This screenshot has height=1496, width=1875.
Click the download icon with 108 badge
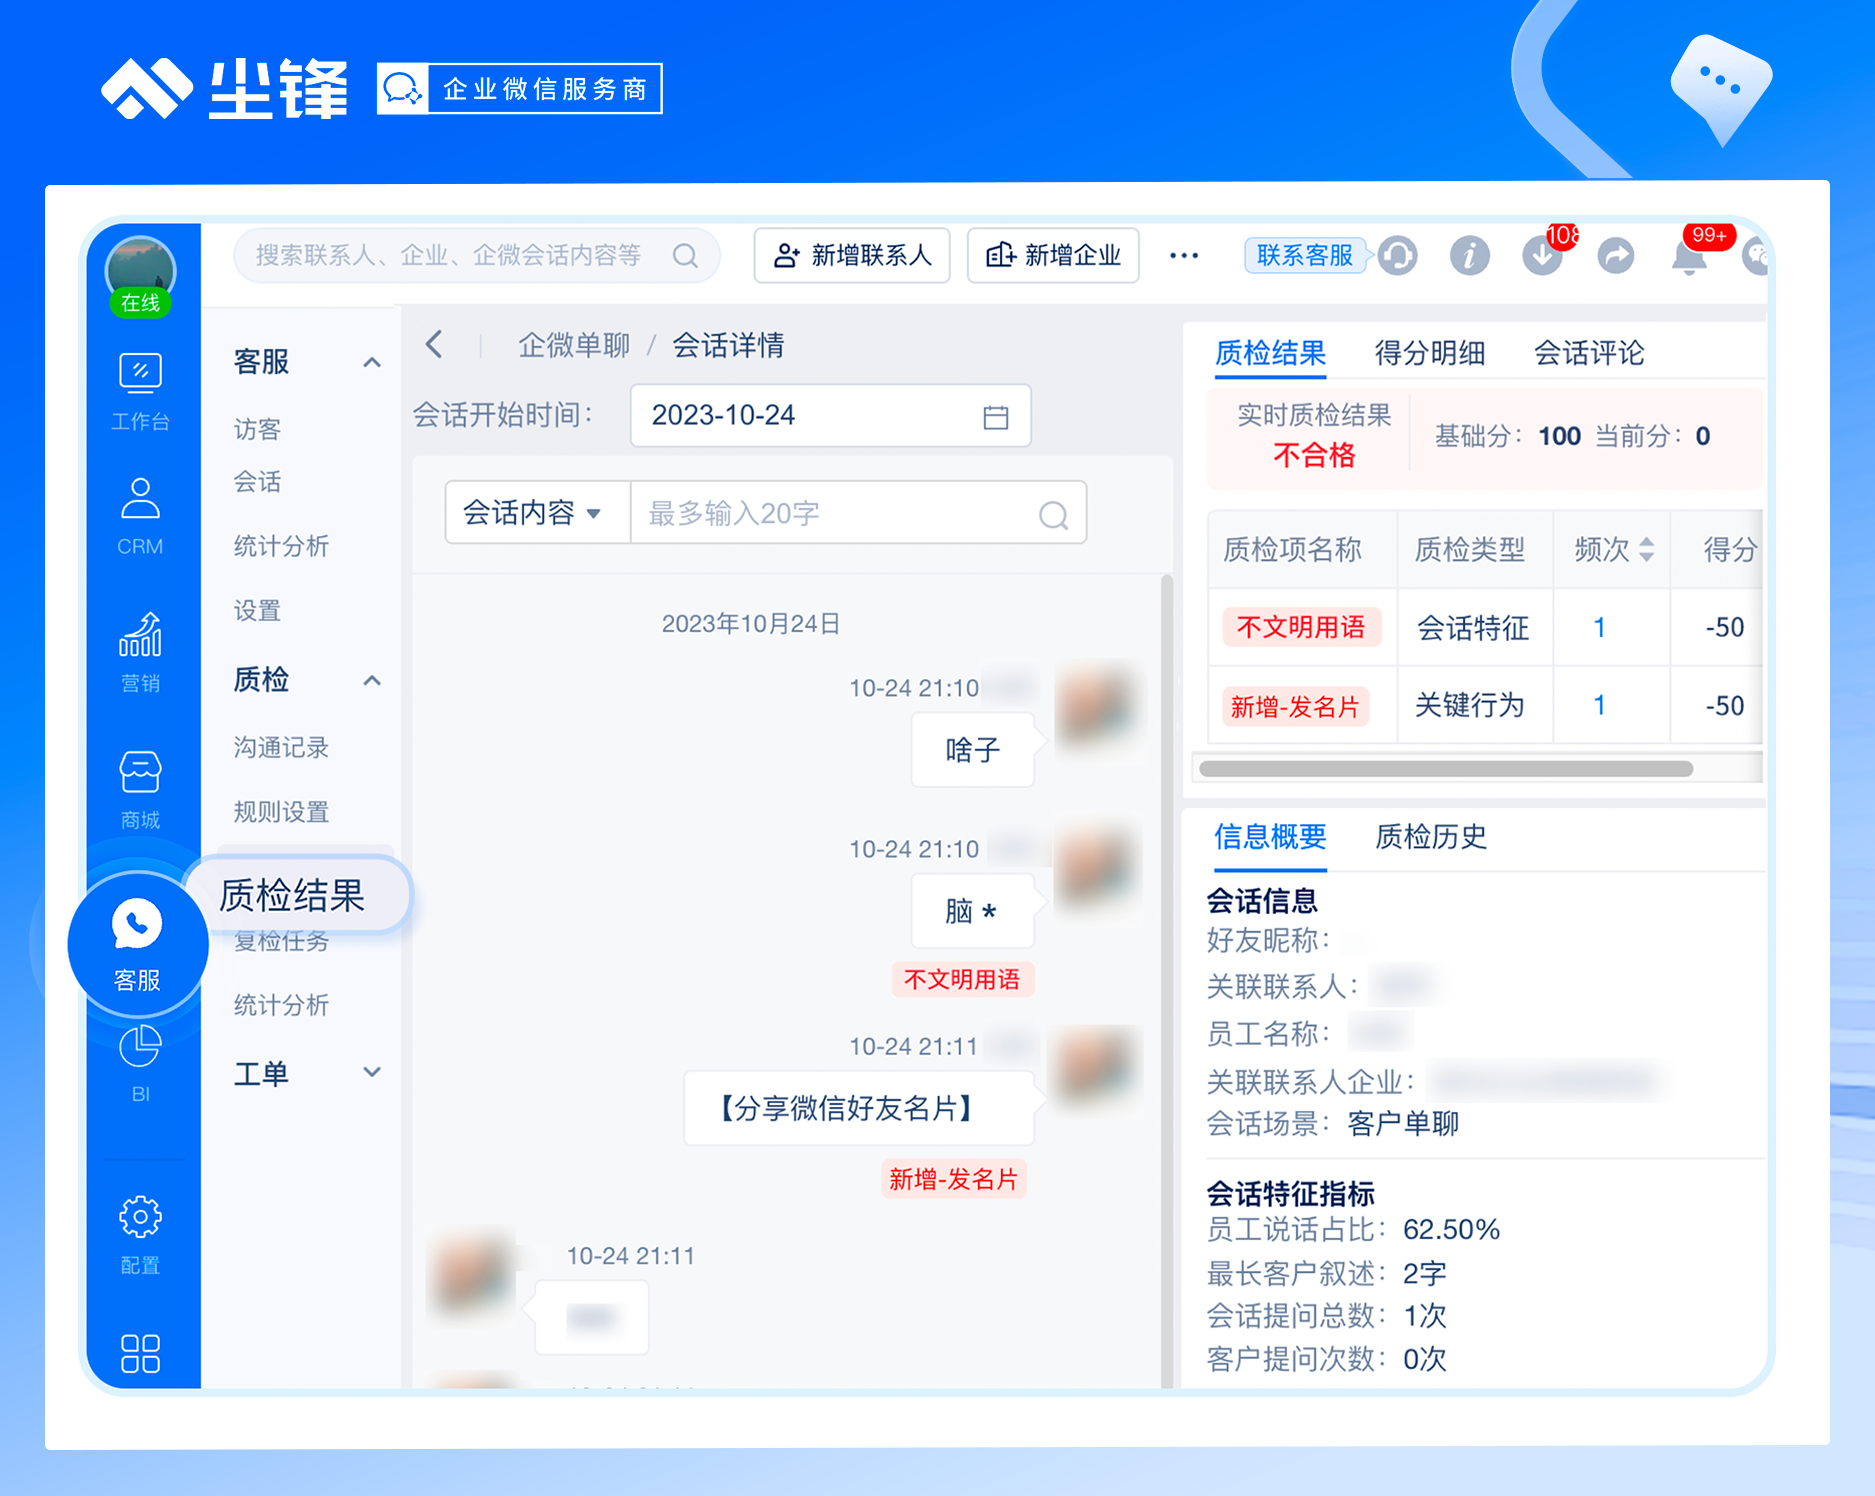click(x=1541, y=255)
